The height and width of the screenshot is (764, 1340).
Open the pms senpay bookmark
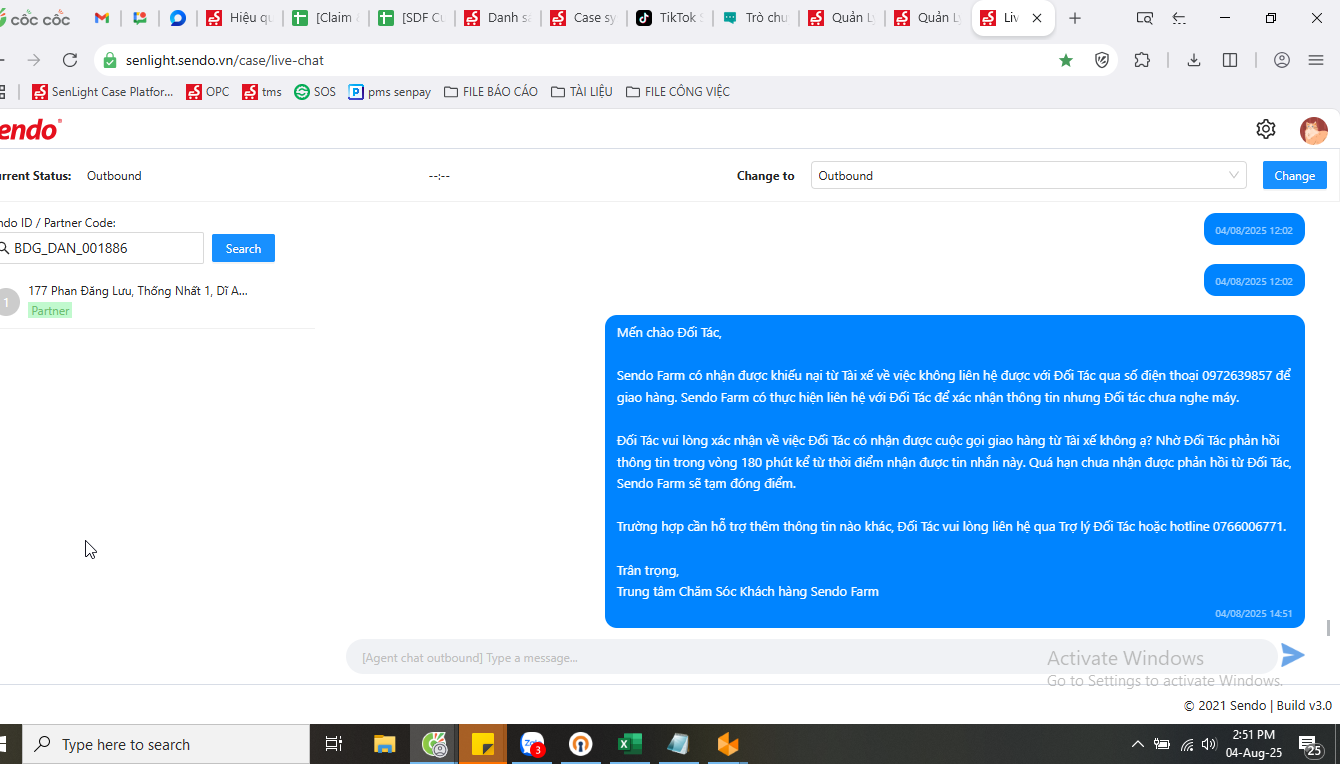pos(390,92)
